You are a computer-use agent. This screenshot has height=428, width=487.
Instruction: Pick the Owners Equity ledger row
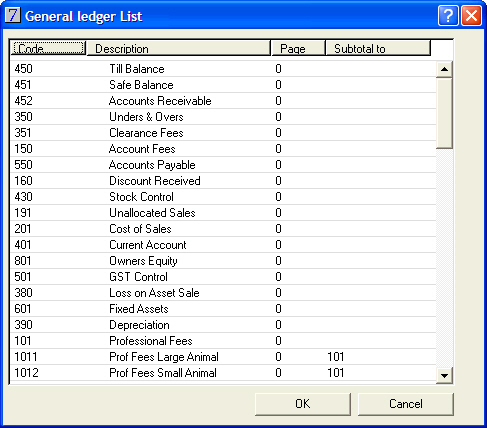pyautogui.click(x=223, y=261)
